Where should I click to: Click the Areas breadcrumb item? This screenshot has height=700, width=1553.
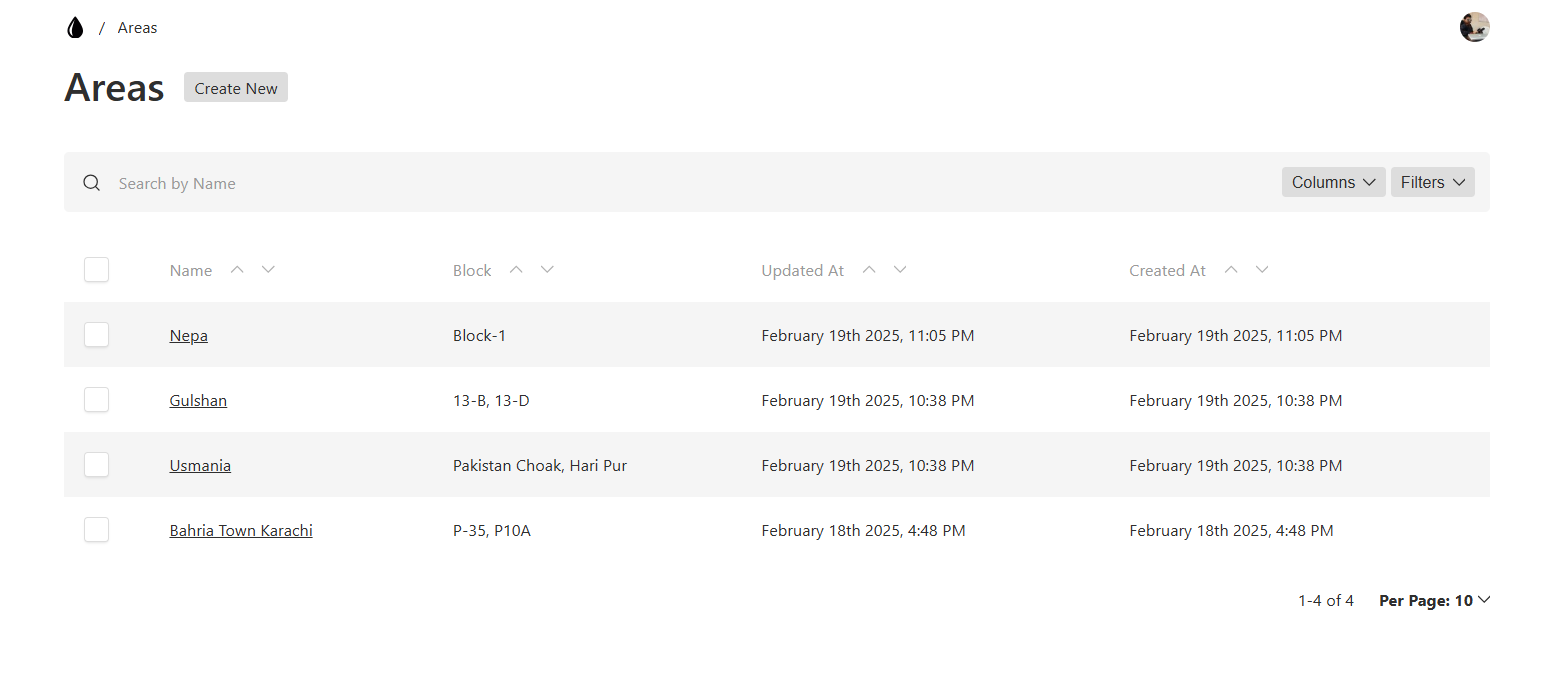(x=137, y=28)
